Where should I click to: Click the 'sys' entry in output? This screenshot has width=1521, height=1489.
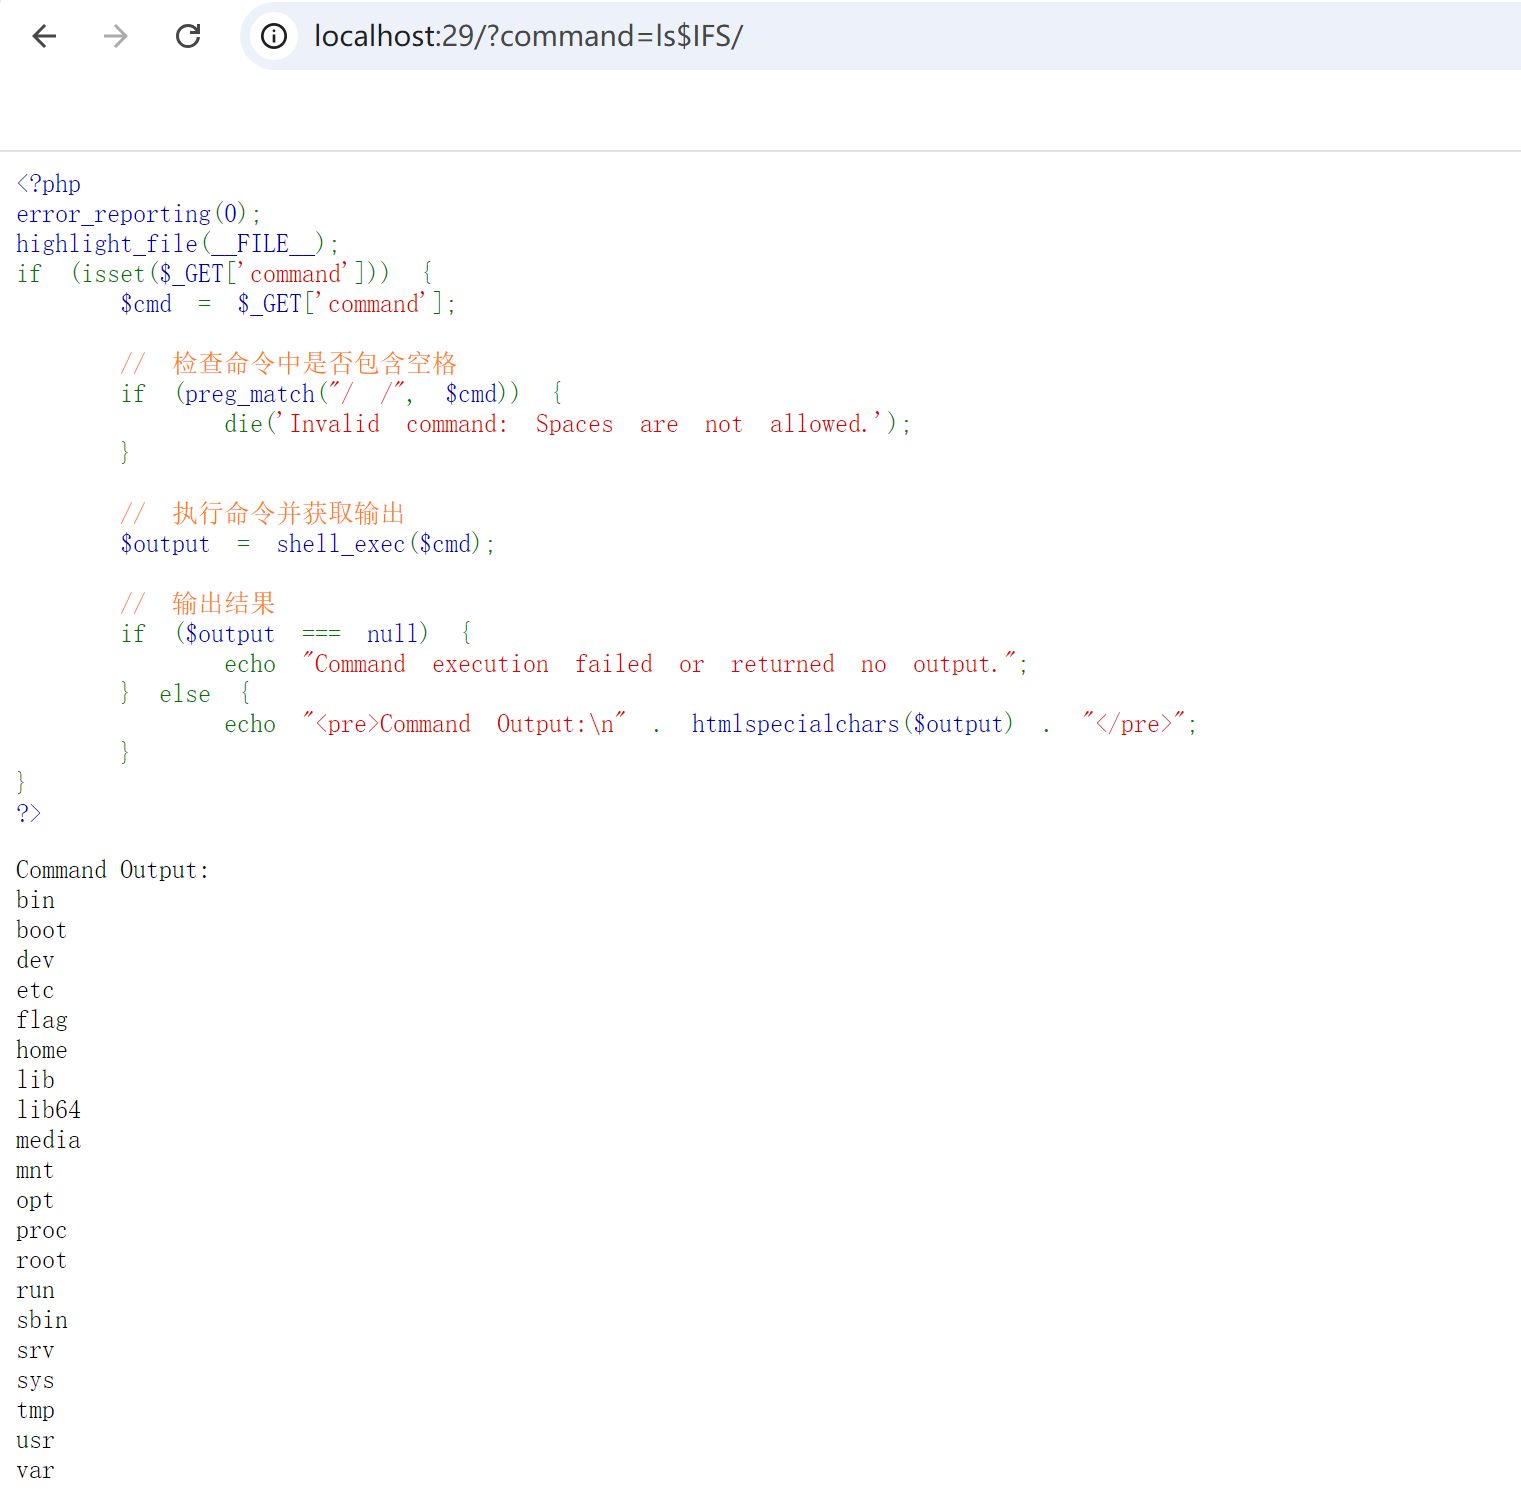(x=35, y=1381)
